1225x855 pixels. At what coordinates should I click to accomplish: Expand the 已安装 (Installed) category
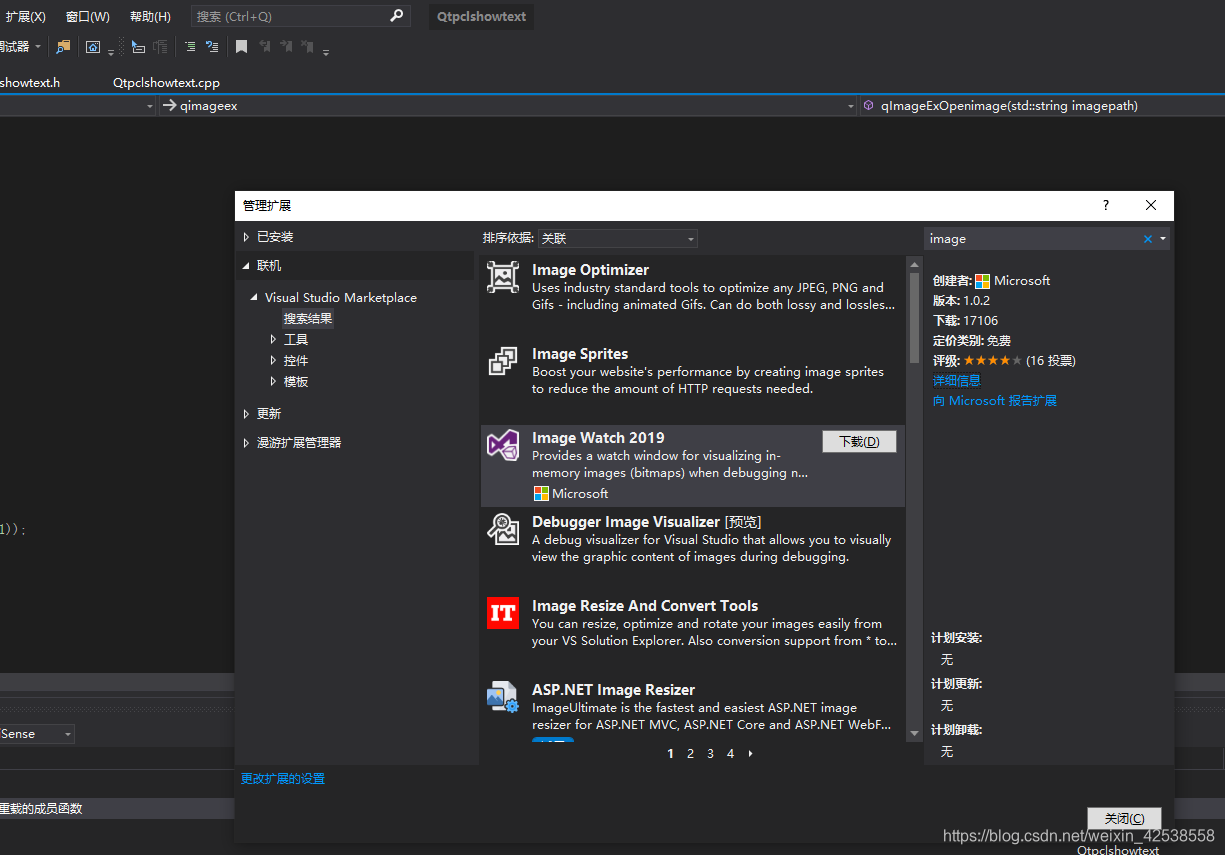click(x=247, y=237)
